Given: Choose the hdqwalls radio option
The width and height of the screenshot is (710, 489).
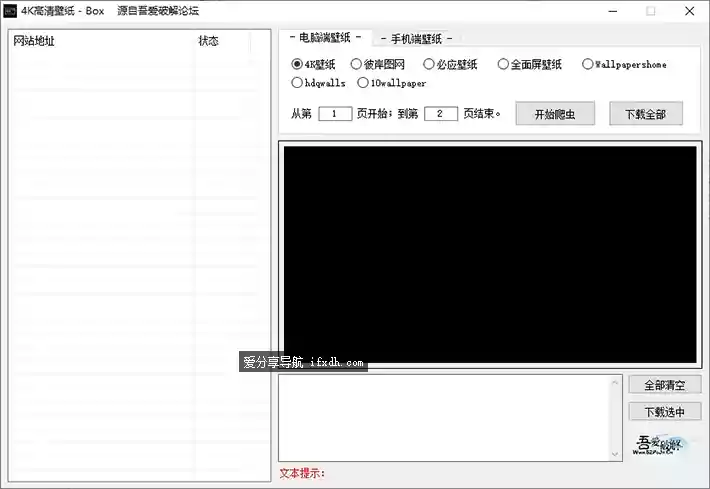Looking at the screenshot, I should (x=318, y=83).
